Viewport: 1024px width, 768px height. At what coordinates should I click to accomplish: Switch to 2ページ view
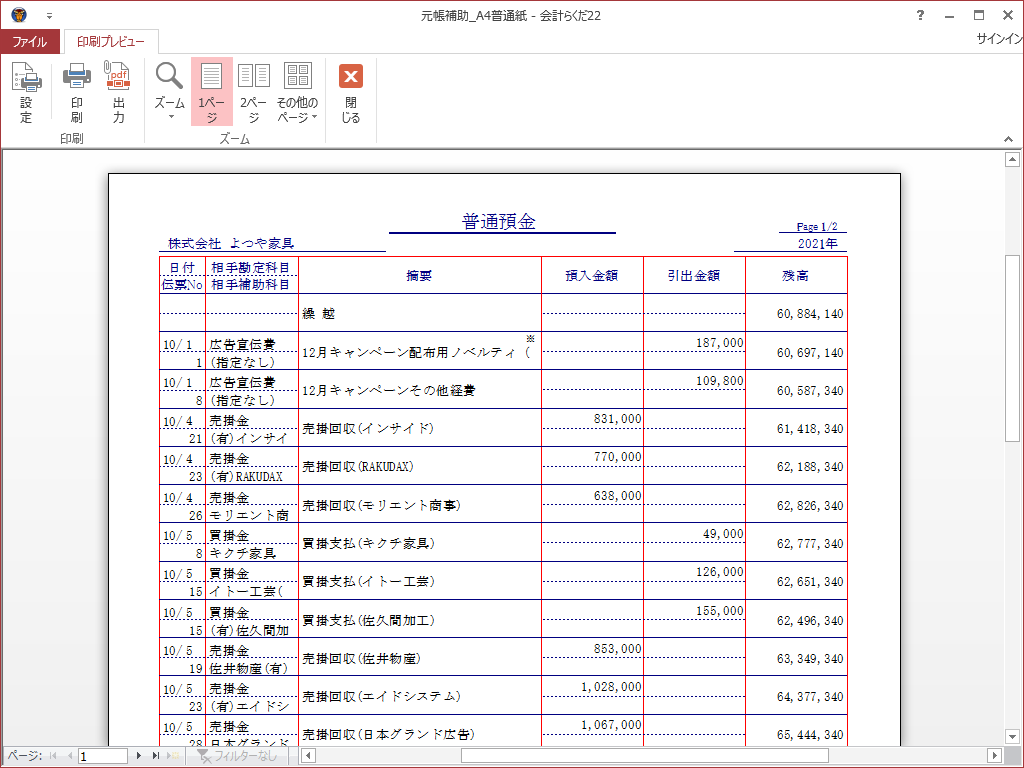pos(253,93)
